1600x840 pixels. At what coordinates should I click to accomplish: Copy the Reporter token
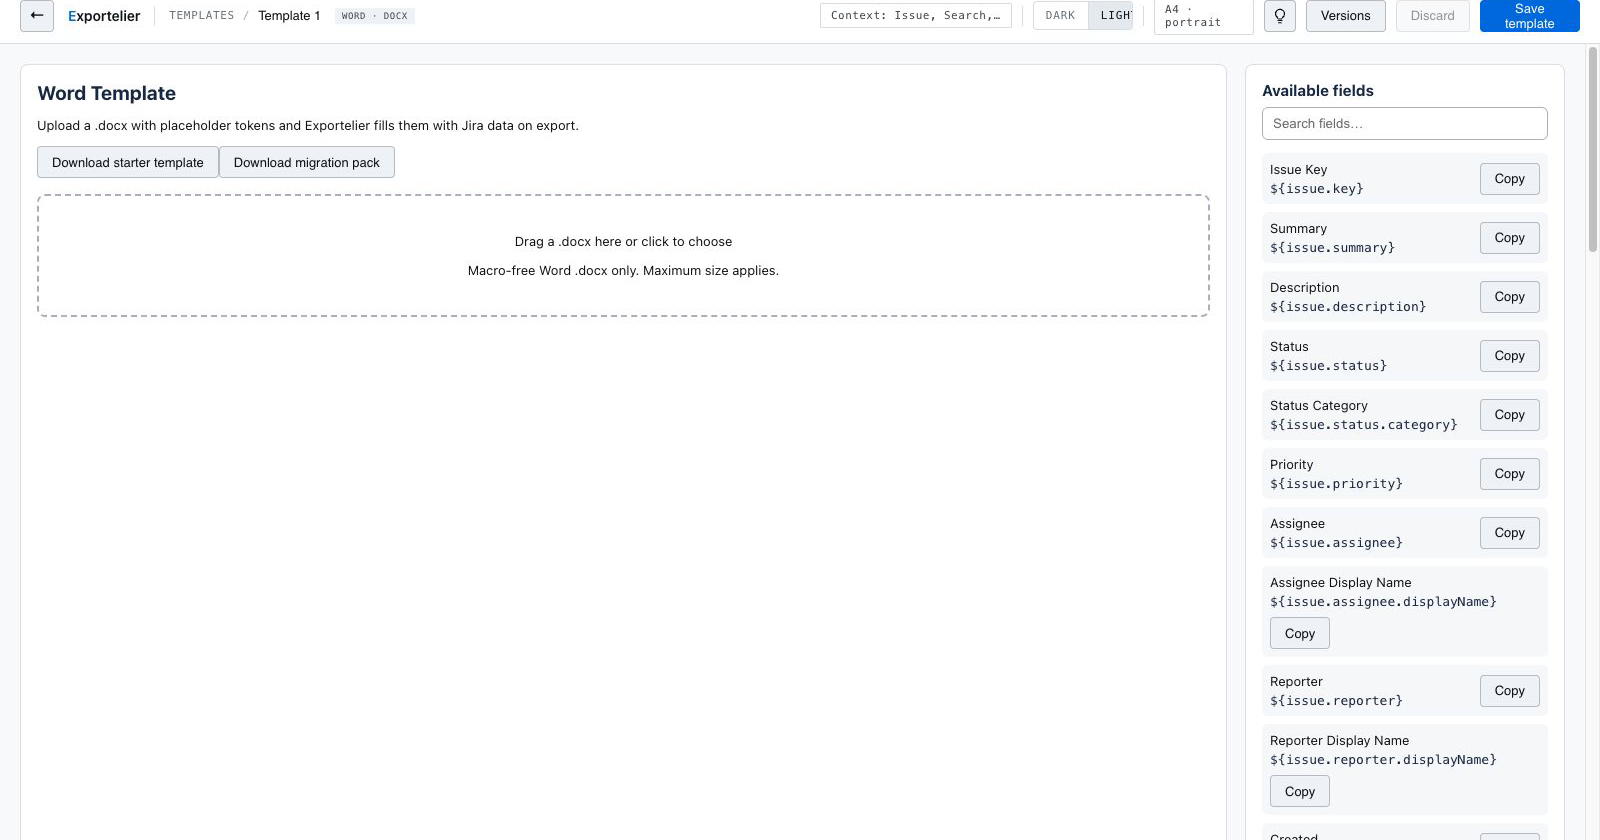click(x=1510, y=691)
